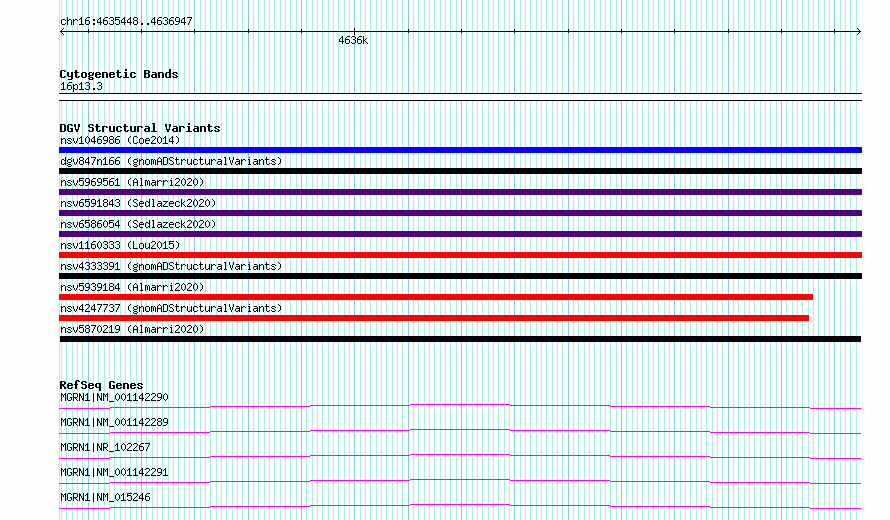Open the MGRN1|NM_001142291 transcript label
This screenshot has height=520, width=890.
(114, 472)
